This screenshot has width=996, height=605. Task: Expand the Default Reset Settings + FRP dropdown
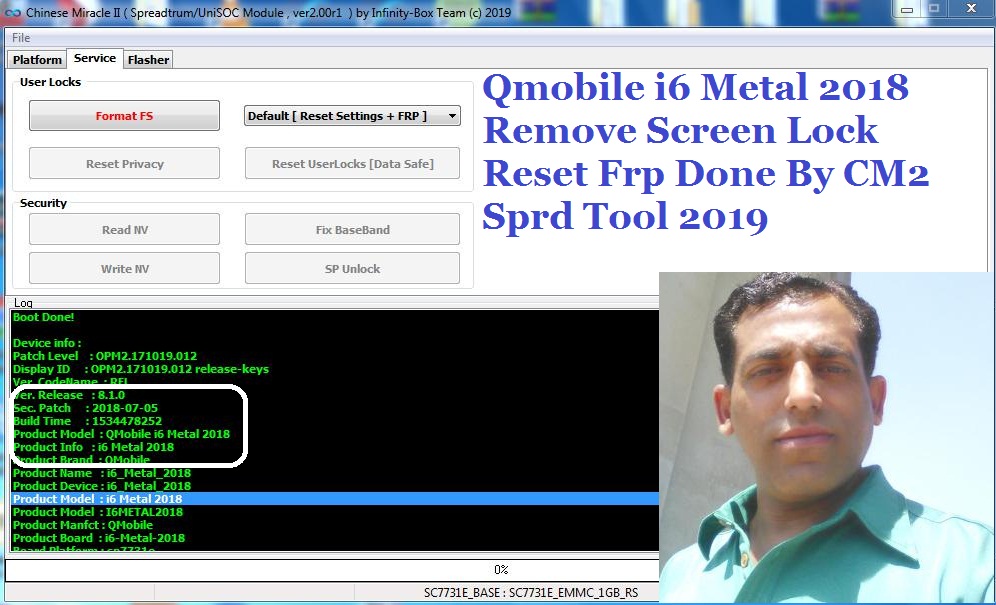pyautogui.click(x=353, y=116)
